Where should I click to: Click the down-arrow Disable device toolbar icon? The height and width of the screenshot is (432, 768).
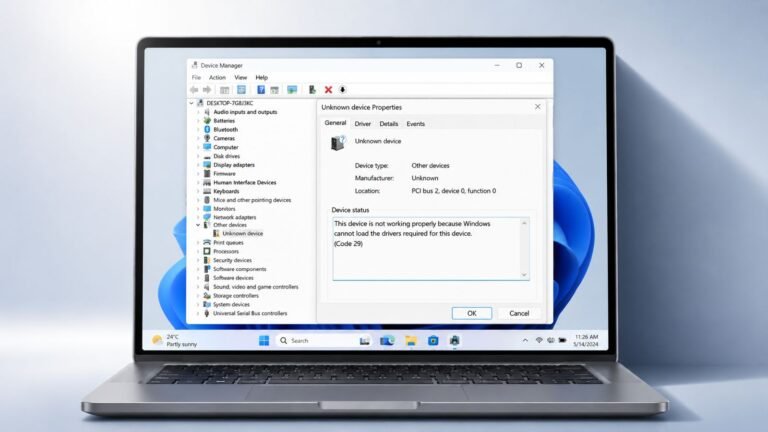342,90
